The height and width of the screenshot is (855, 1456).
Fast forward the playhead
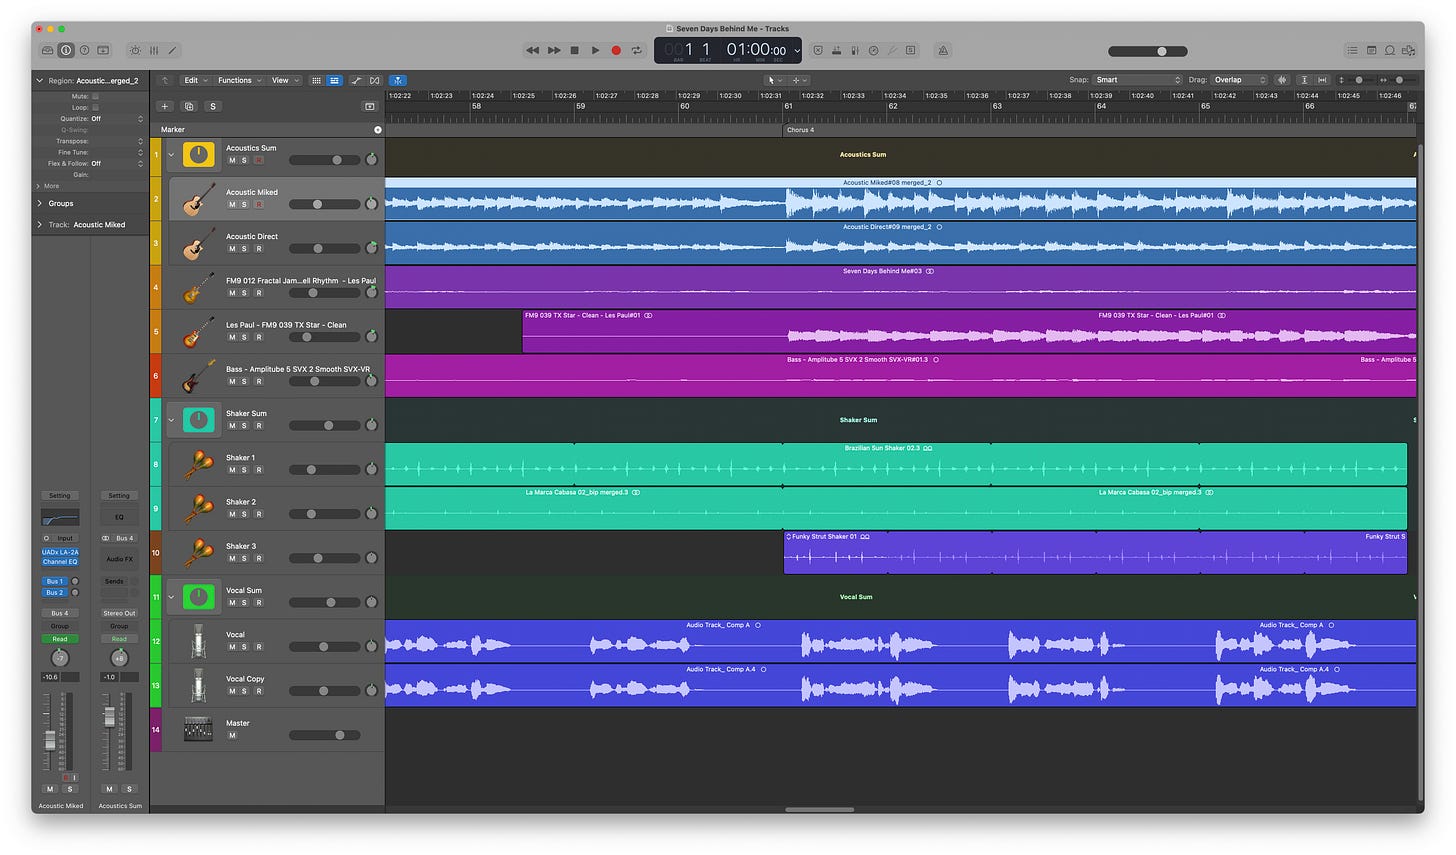(x=554, y=50)
